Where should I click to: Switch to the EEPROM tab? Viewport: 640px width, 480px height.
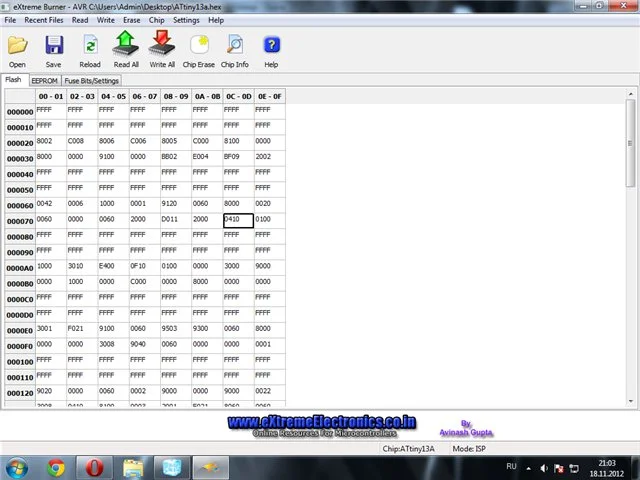[x=44, y=81]
